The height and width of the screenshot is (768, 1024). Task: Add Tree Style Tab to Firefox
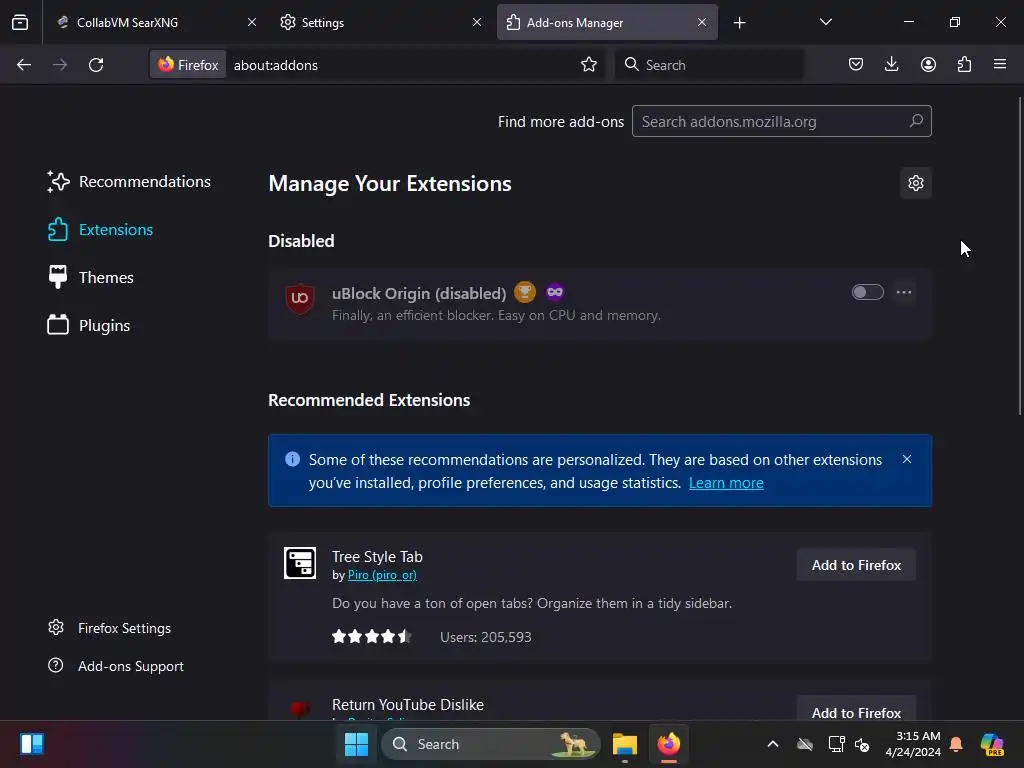856,565
